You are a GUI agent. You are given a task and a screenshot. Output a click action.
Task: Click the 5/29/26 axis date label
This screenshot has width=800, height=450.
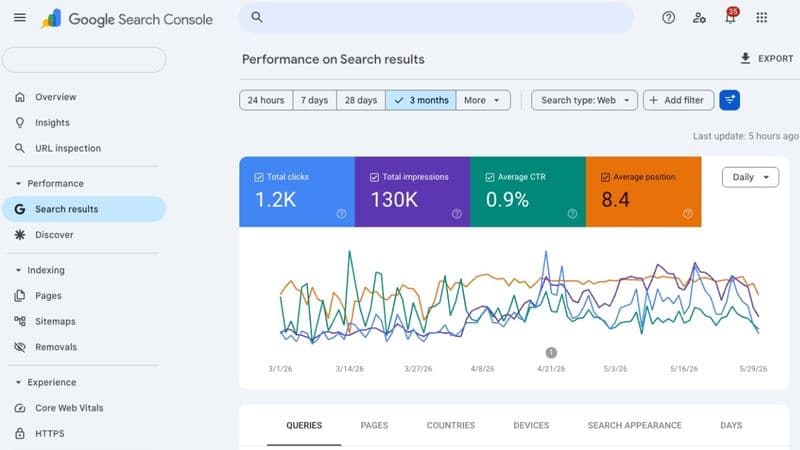click(753, 368)
